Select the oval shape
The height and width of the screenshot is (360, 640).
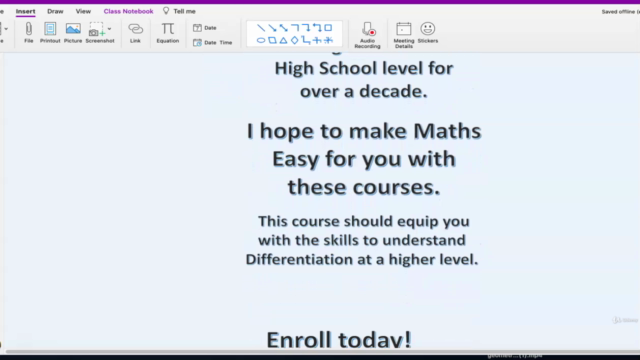point(261,40)
